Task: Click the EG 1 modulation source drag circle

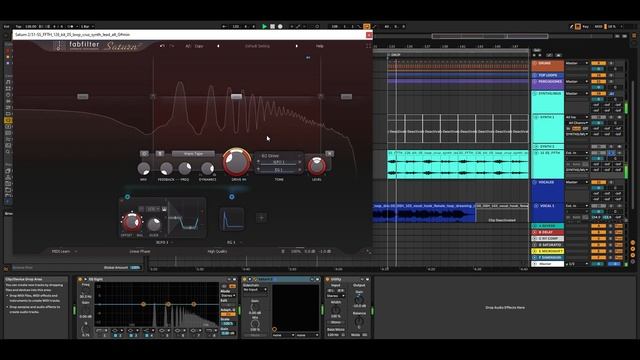Action: (232, 197)
